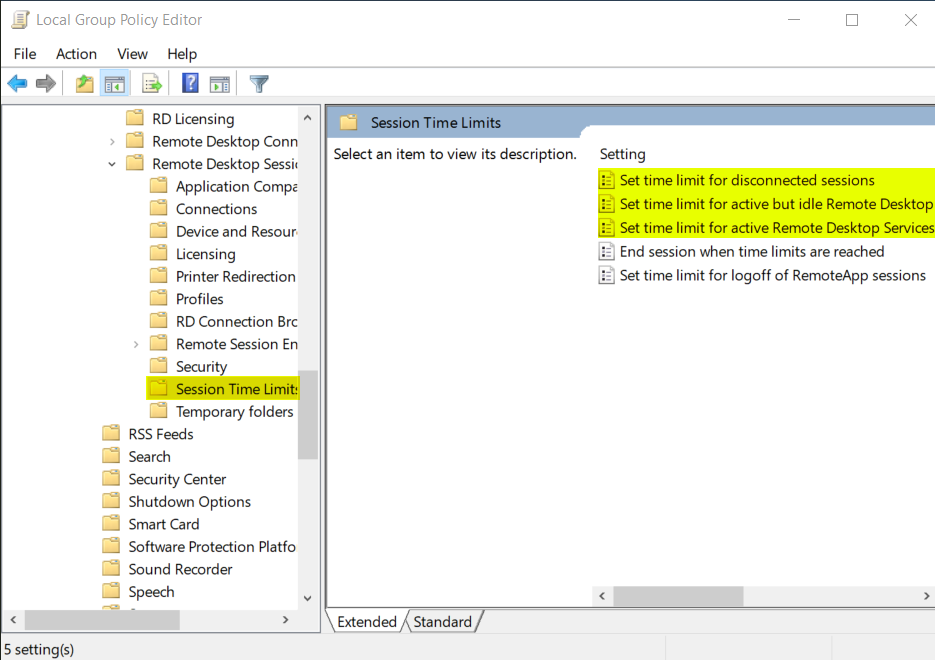Switch to the Standard tab
935x660 pixels.
[x=442, y=622]
